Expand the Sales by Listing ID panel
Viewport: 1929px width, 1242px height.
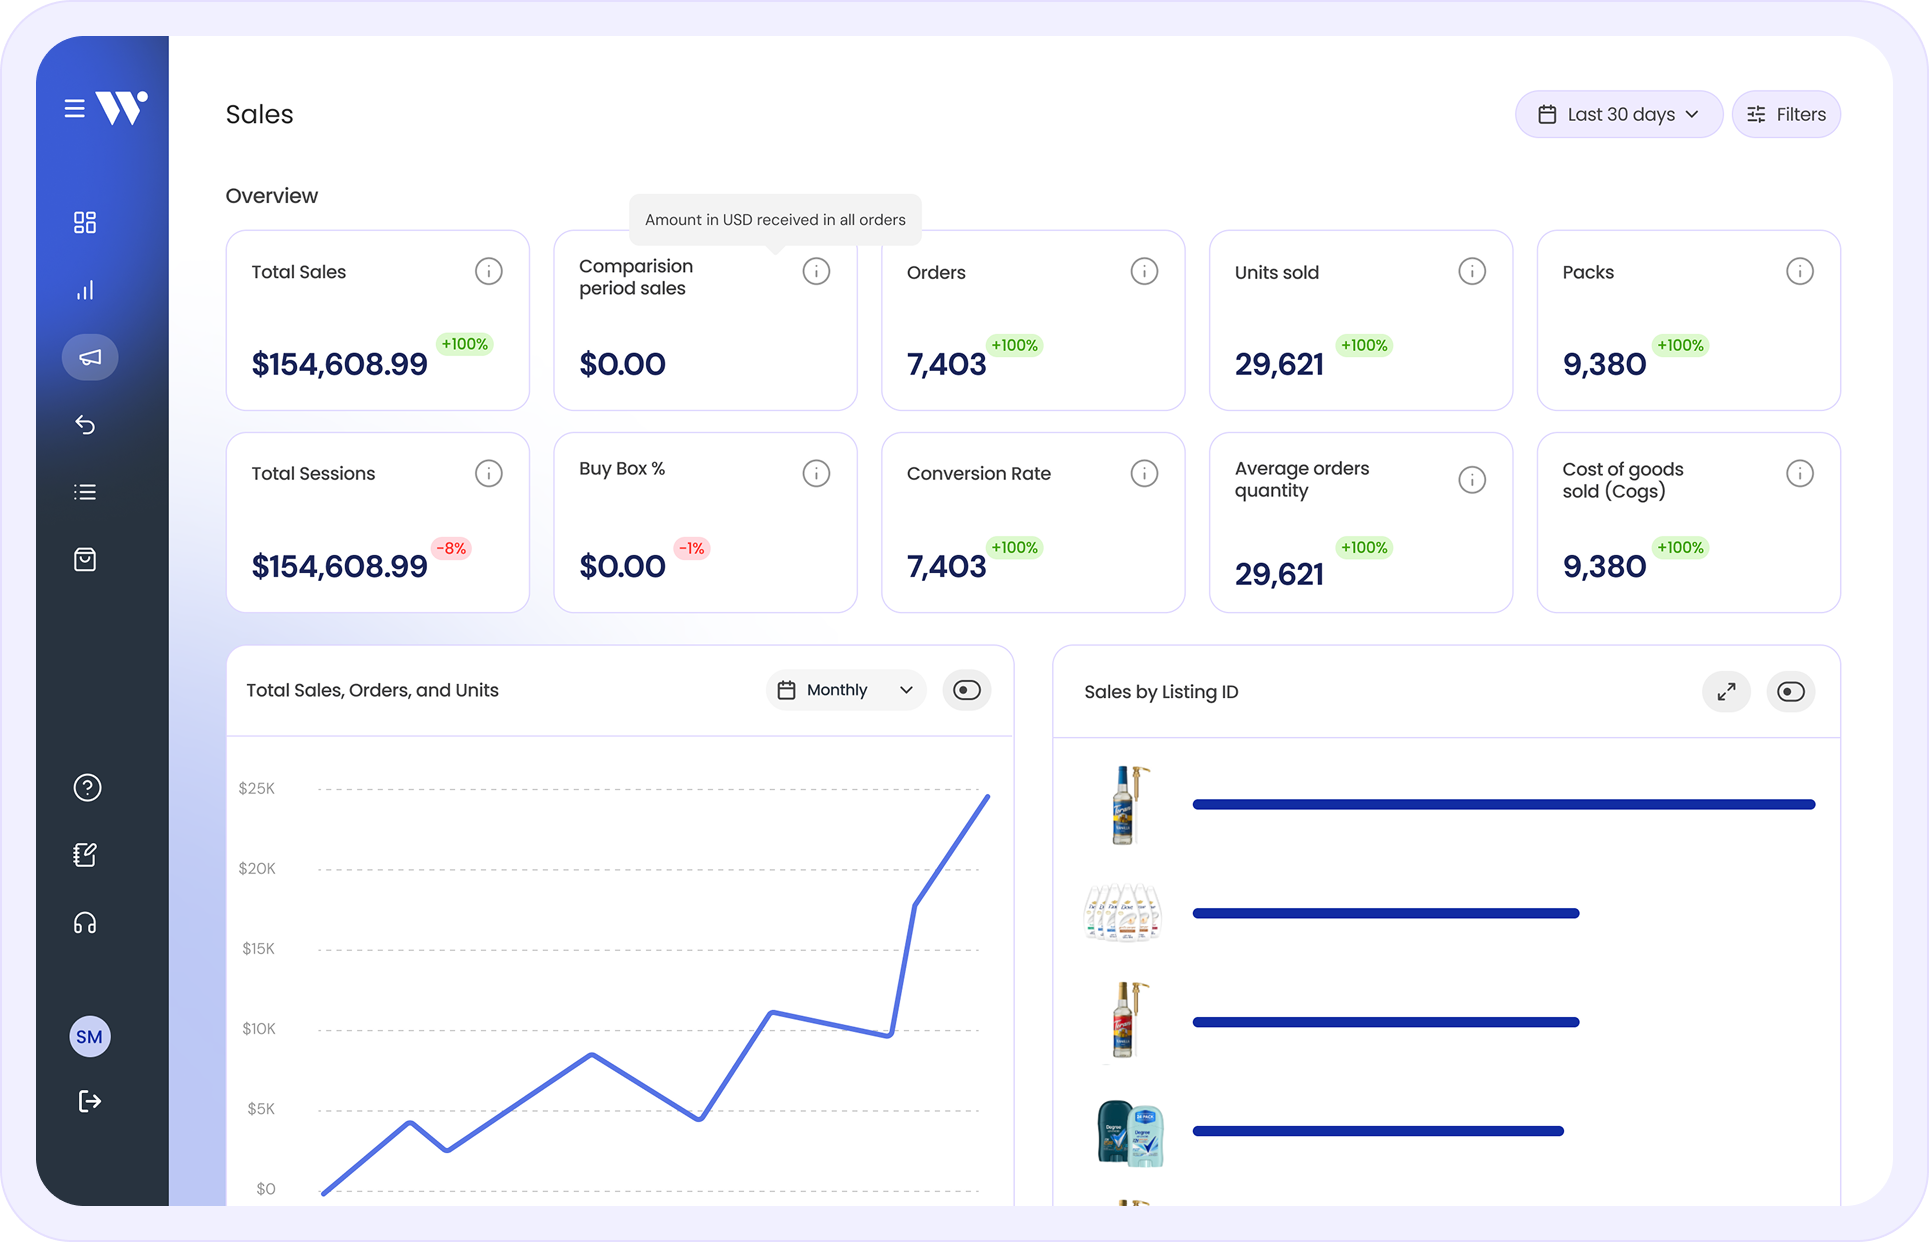coord(1726,692)
